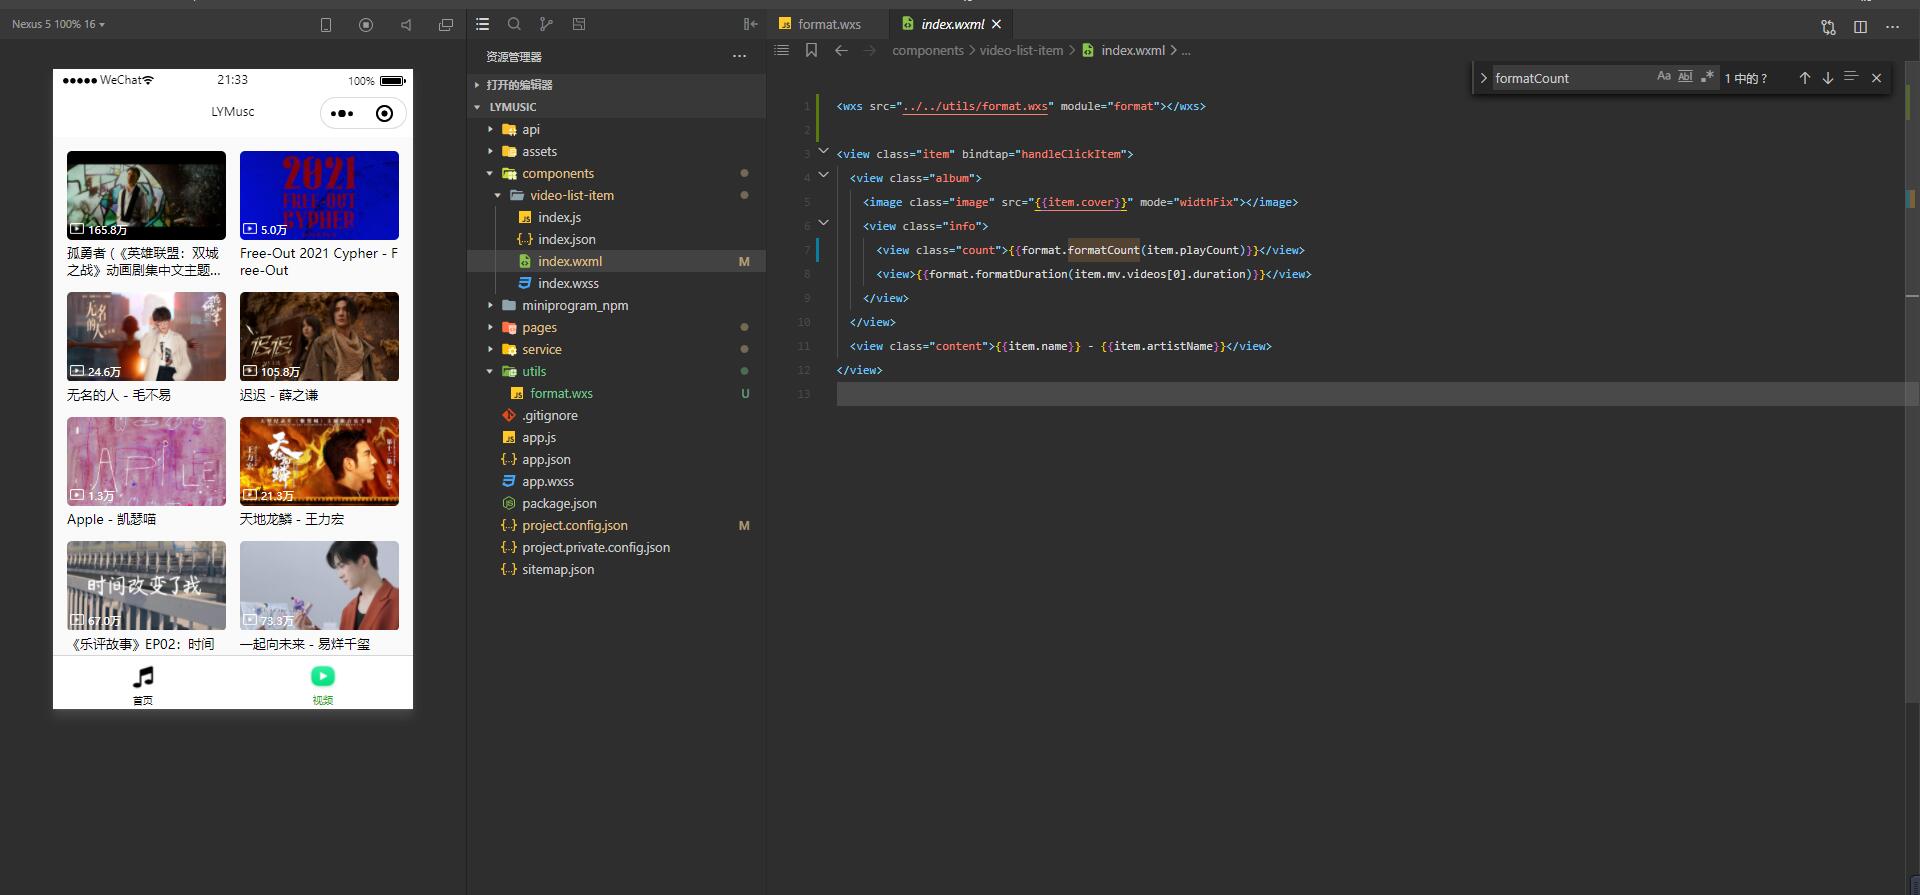Viewport: 1920px width, 895px height.
Task: Click the outline list icon in breadcrumb bar
Action: (x=782, y=50)
